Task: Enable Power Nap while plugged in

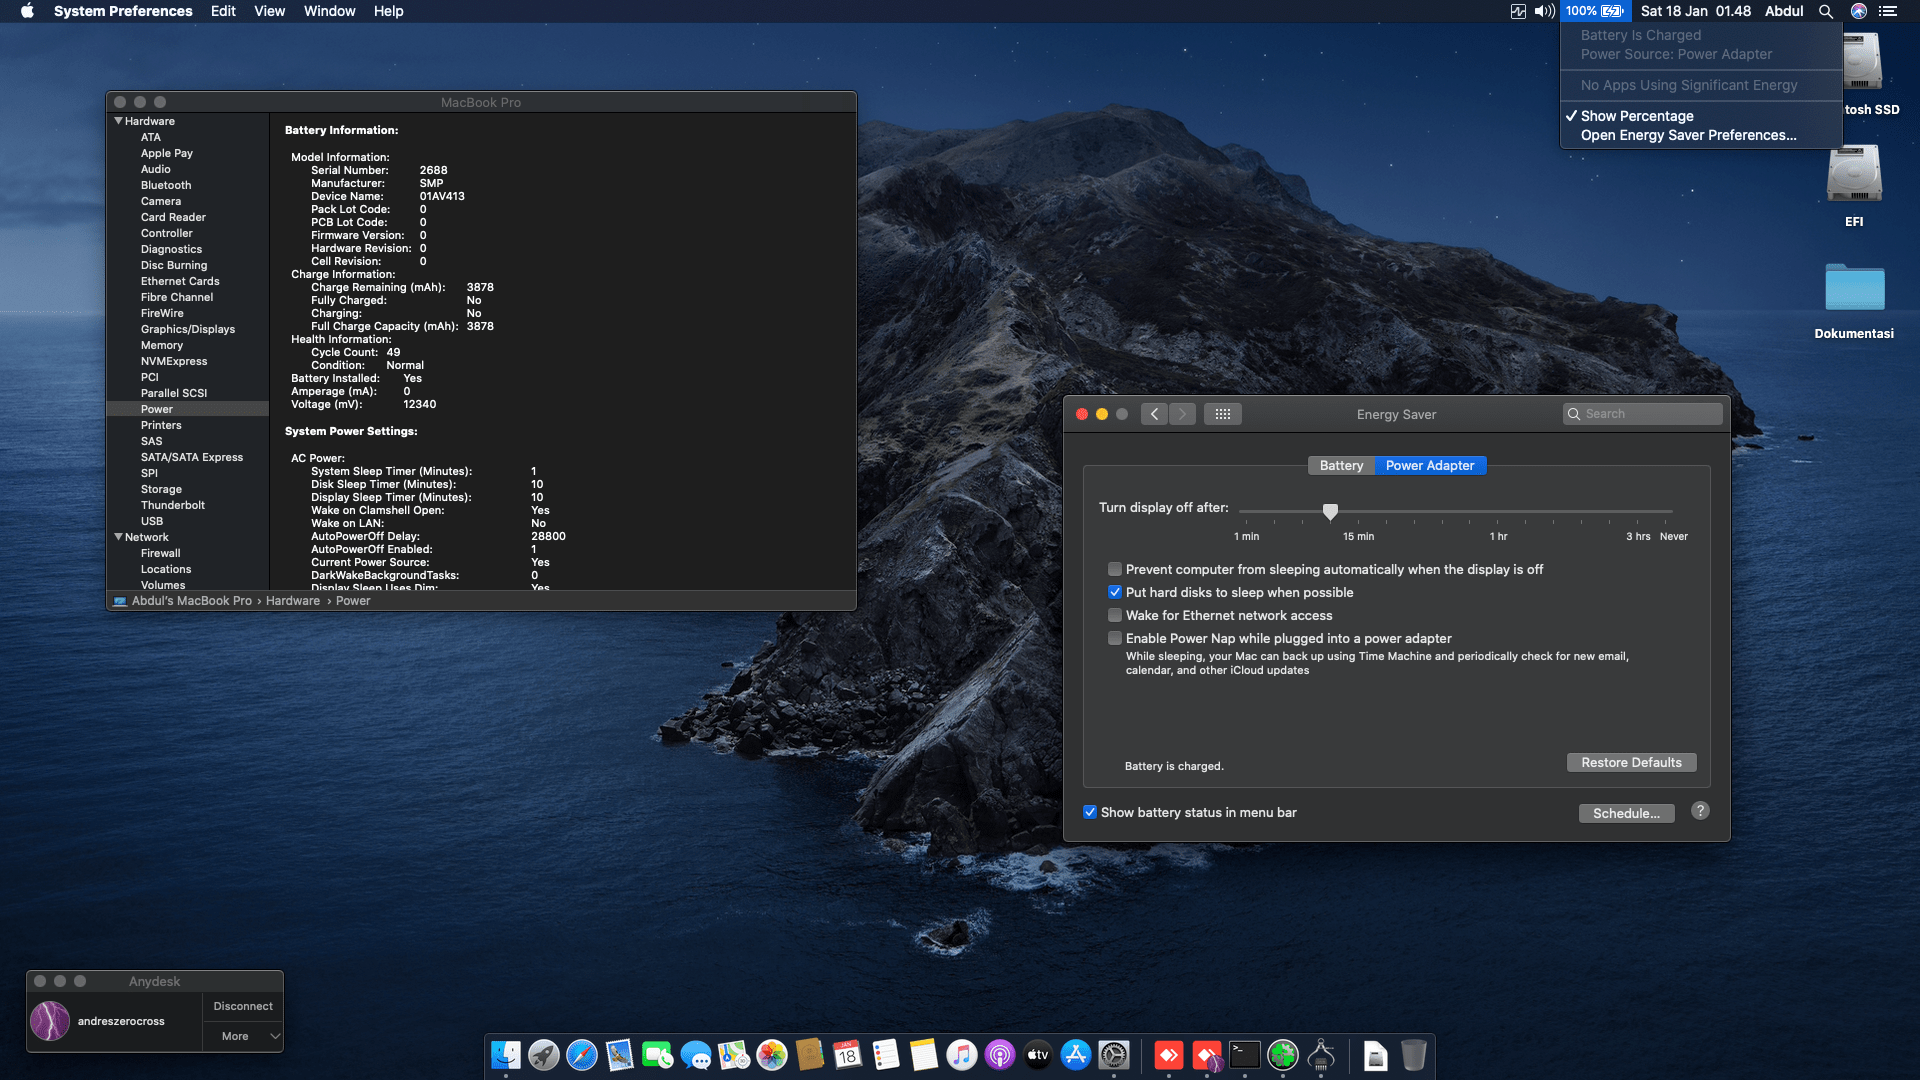Action: tap(1115, 639)
